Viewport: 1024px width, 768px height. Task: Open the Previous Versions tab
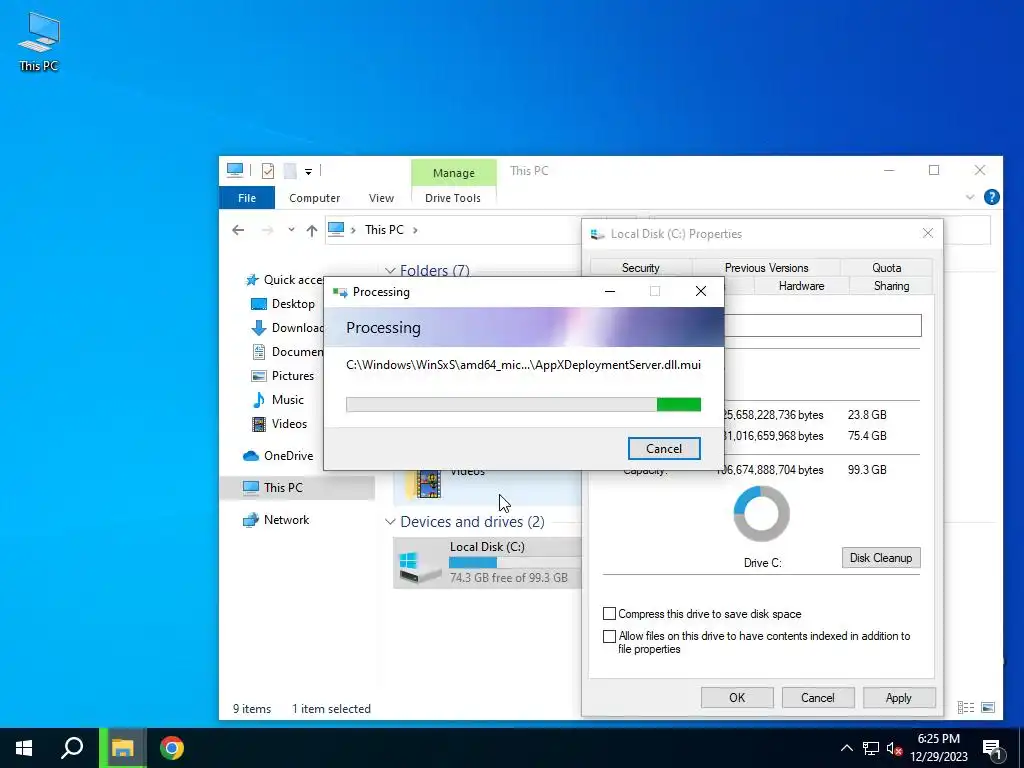point(766,268)
